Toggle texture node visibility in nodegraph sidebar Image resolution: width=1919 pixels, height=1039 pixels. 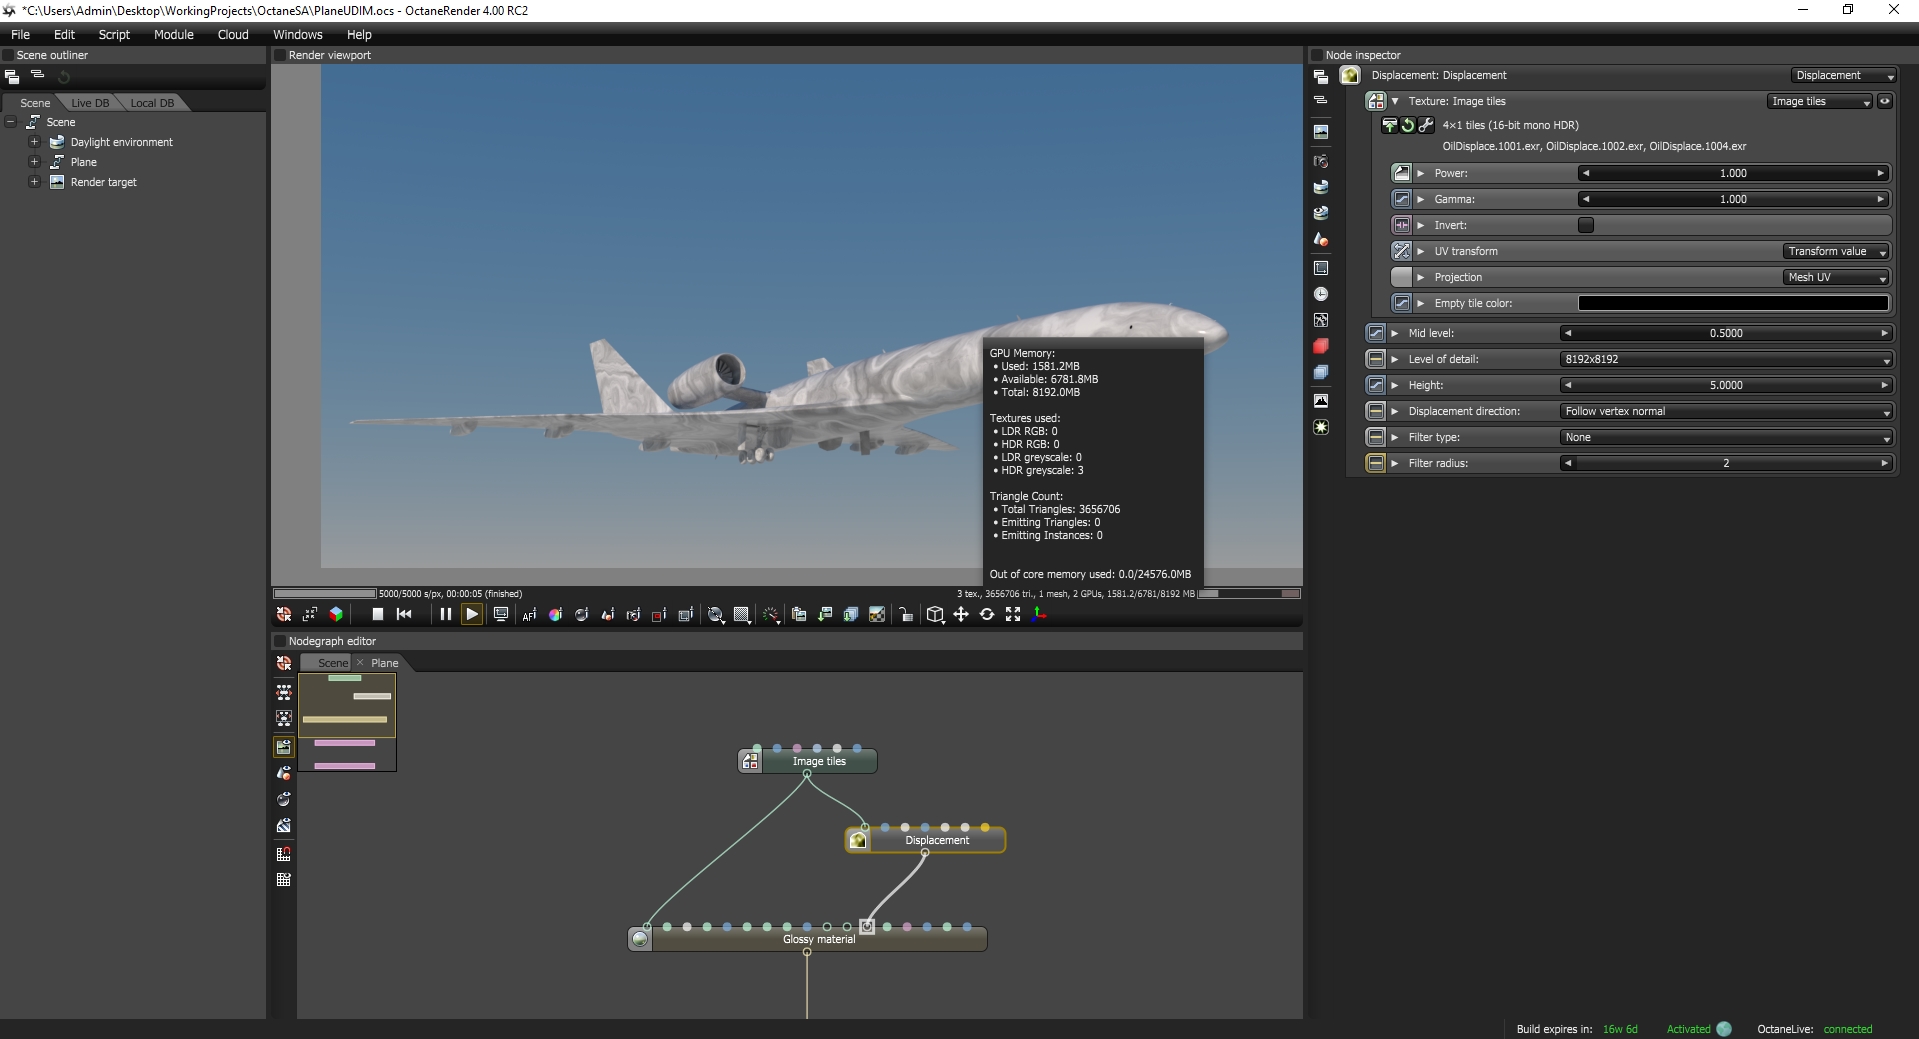284,826
